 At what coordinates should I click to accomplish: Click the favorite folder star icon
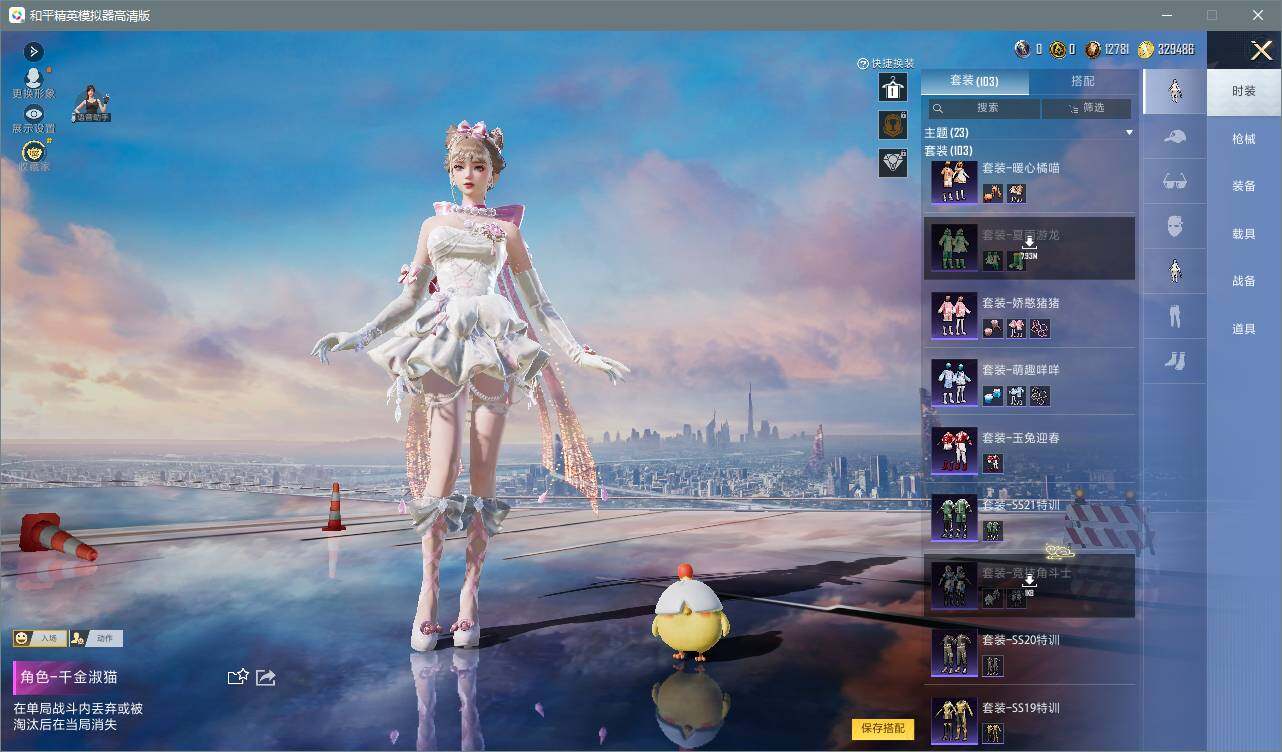[x=238, y=677]
